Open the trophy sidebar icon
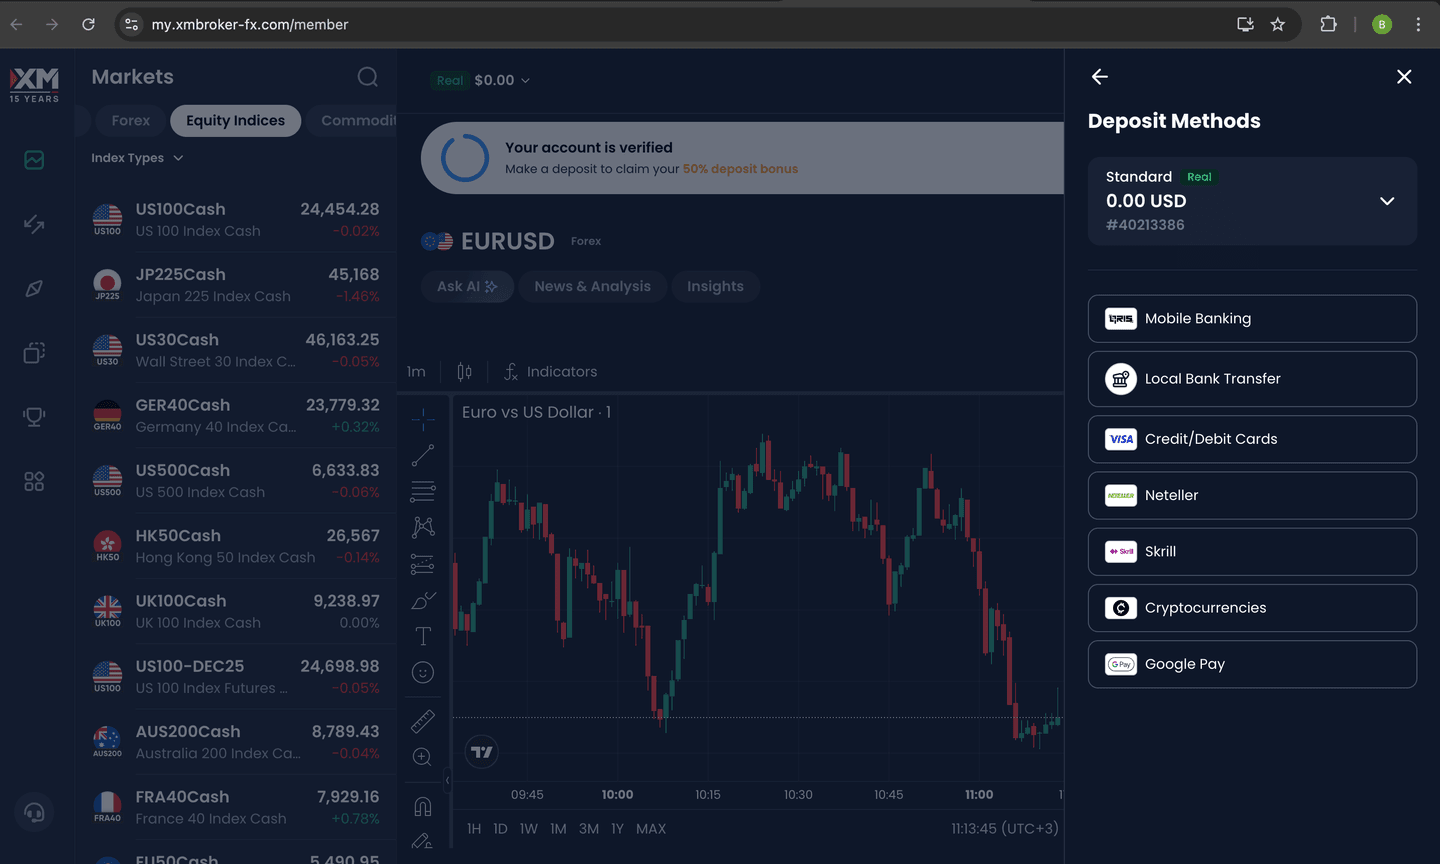 34,416
